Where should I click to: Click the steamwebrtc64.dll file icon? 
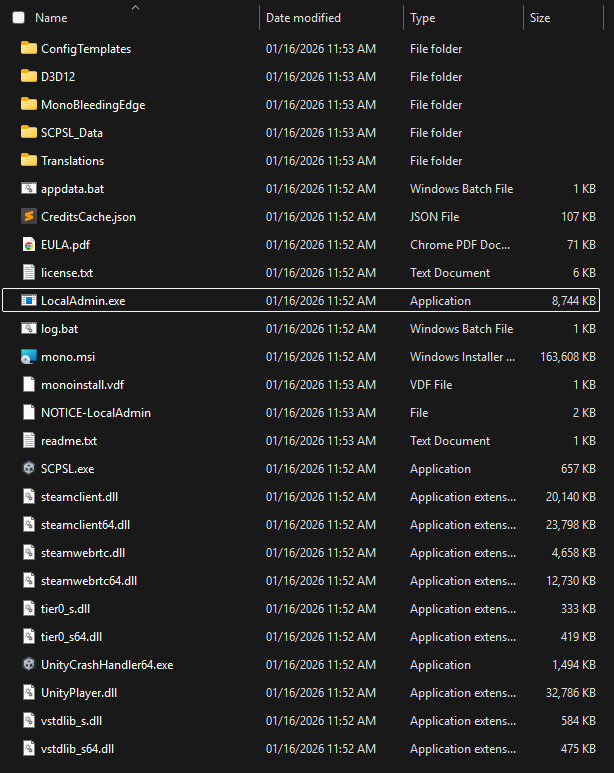29,580
